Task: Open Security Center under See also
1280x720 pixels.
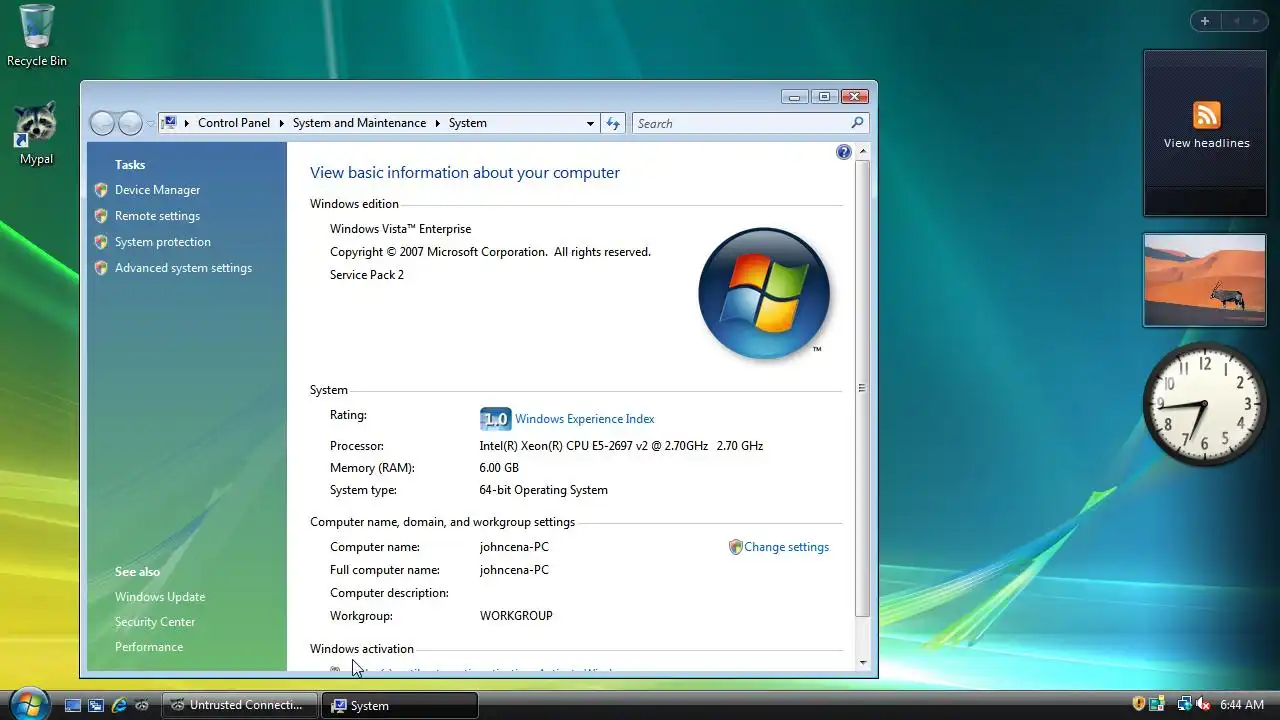Action: 155,622
